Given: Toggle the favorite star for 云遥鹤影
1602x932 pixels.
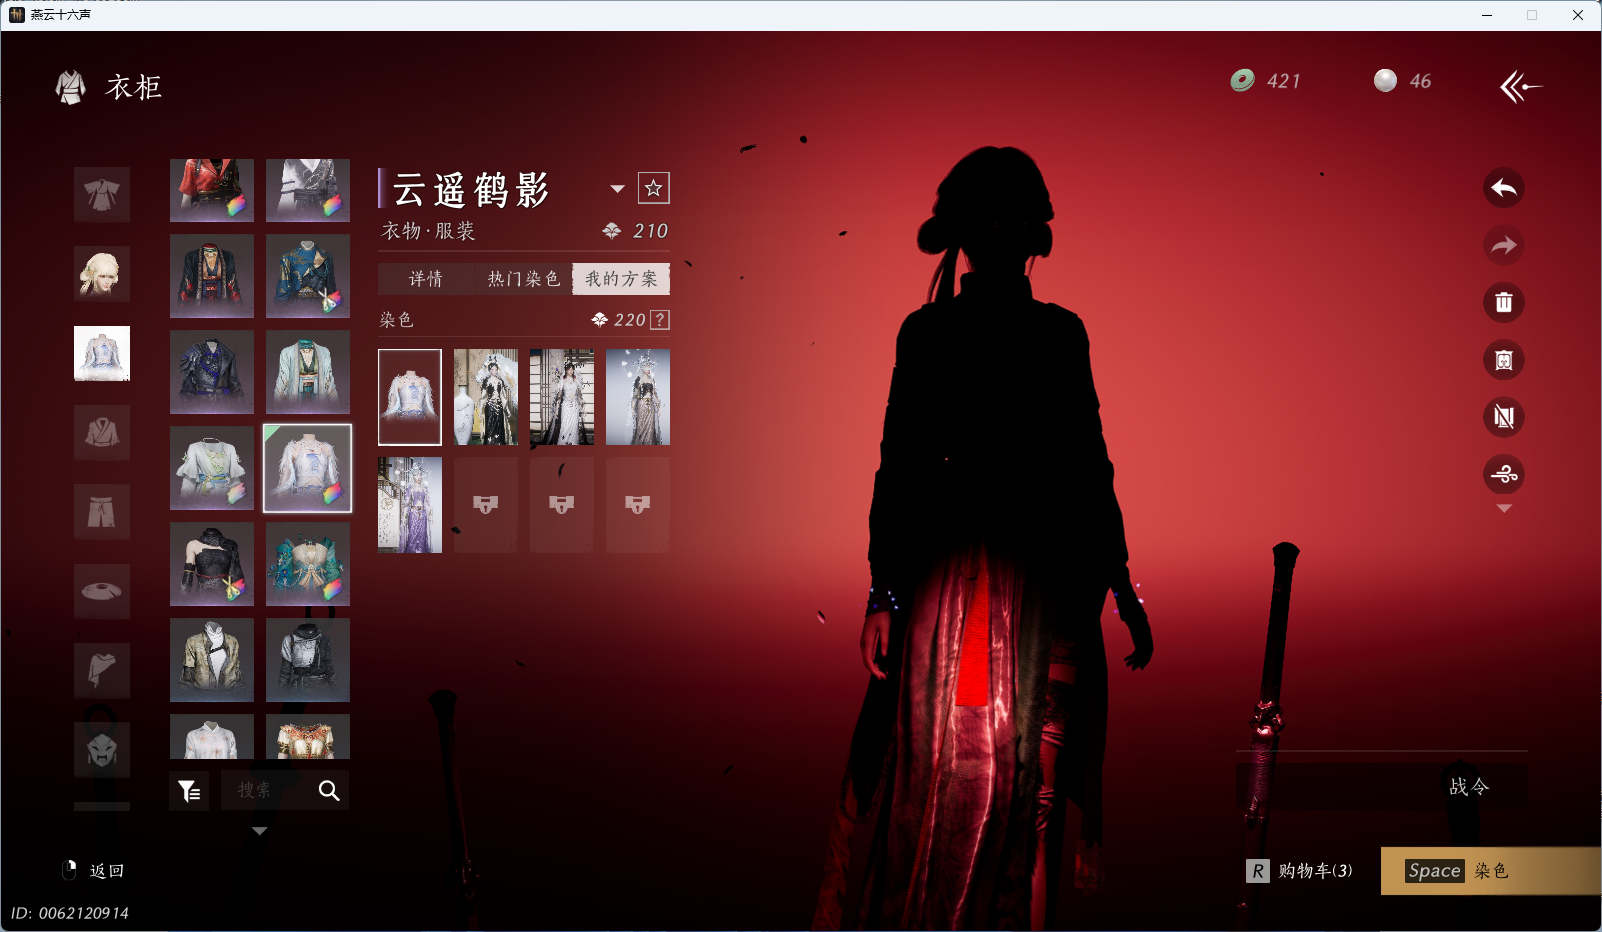Looking at the screenshot, I should [653, 187].
